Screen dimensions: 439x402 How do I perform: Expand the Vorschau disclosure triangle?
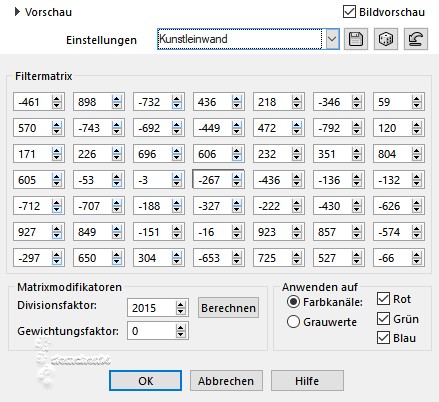(x=17, y=12)
